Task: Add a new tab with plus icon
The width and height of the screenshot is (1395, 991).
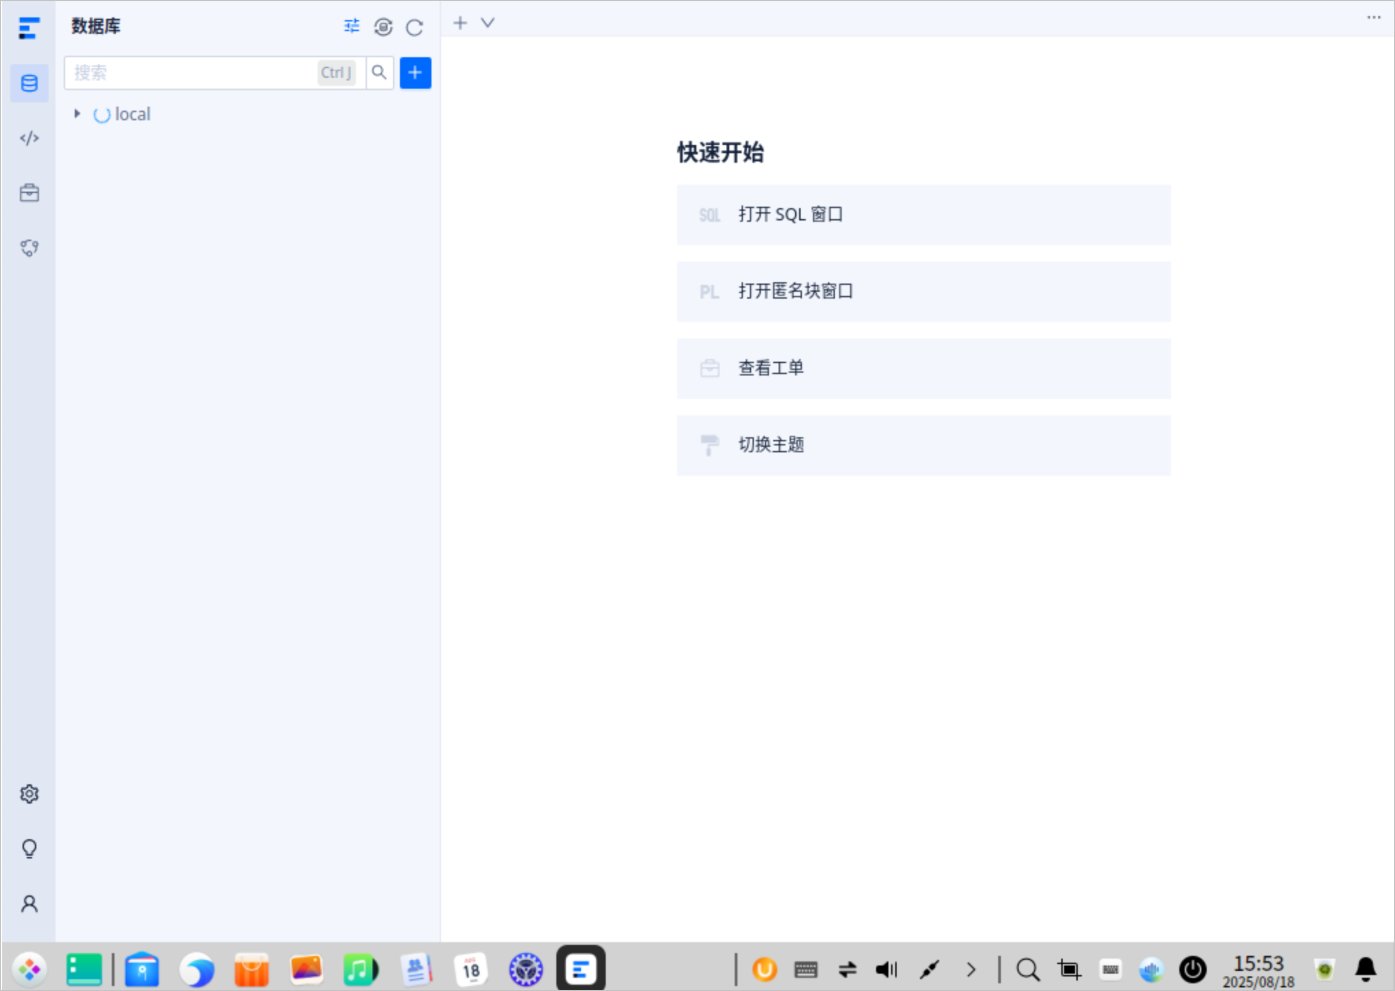Action: [x=460, y=22]
